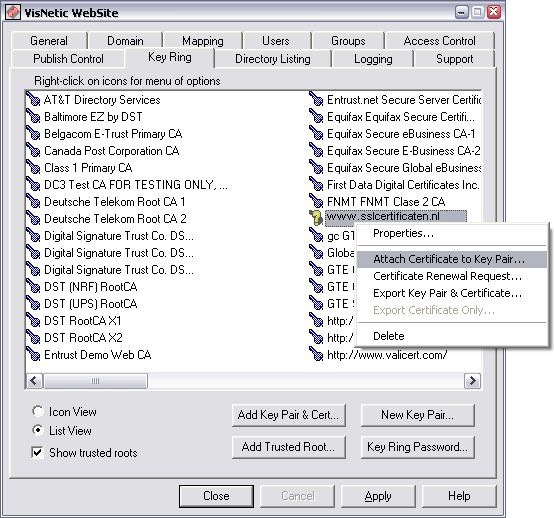The width and height of the screenshot is (554, 518).
Task: Click the Help button
Action: click(x=459, y=496)
